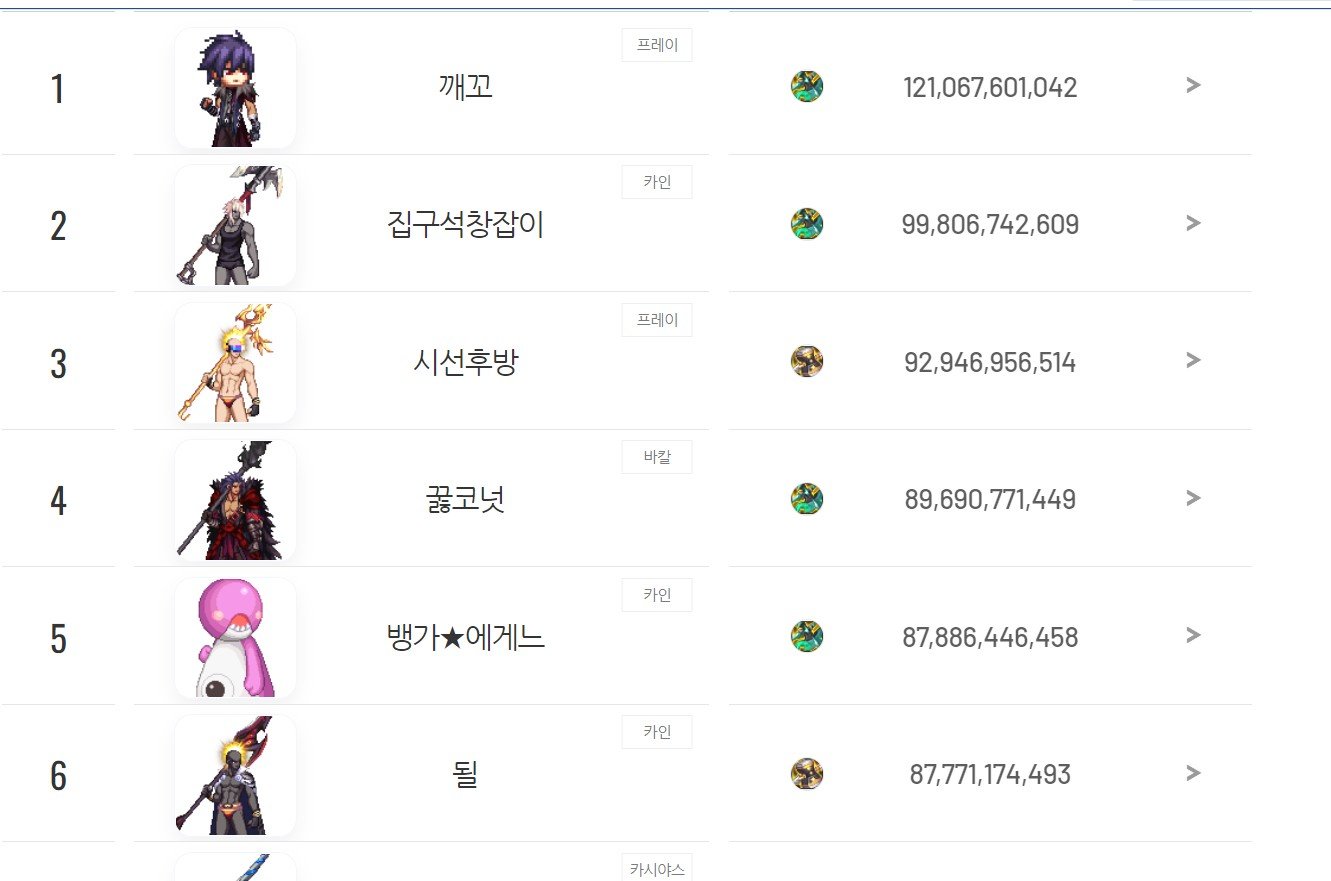
Task: Open rank 3 details via its arrow
Action: pyautogui.click(x=1192, y=362)
